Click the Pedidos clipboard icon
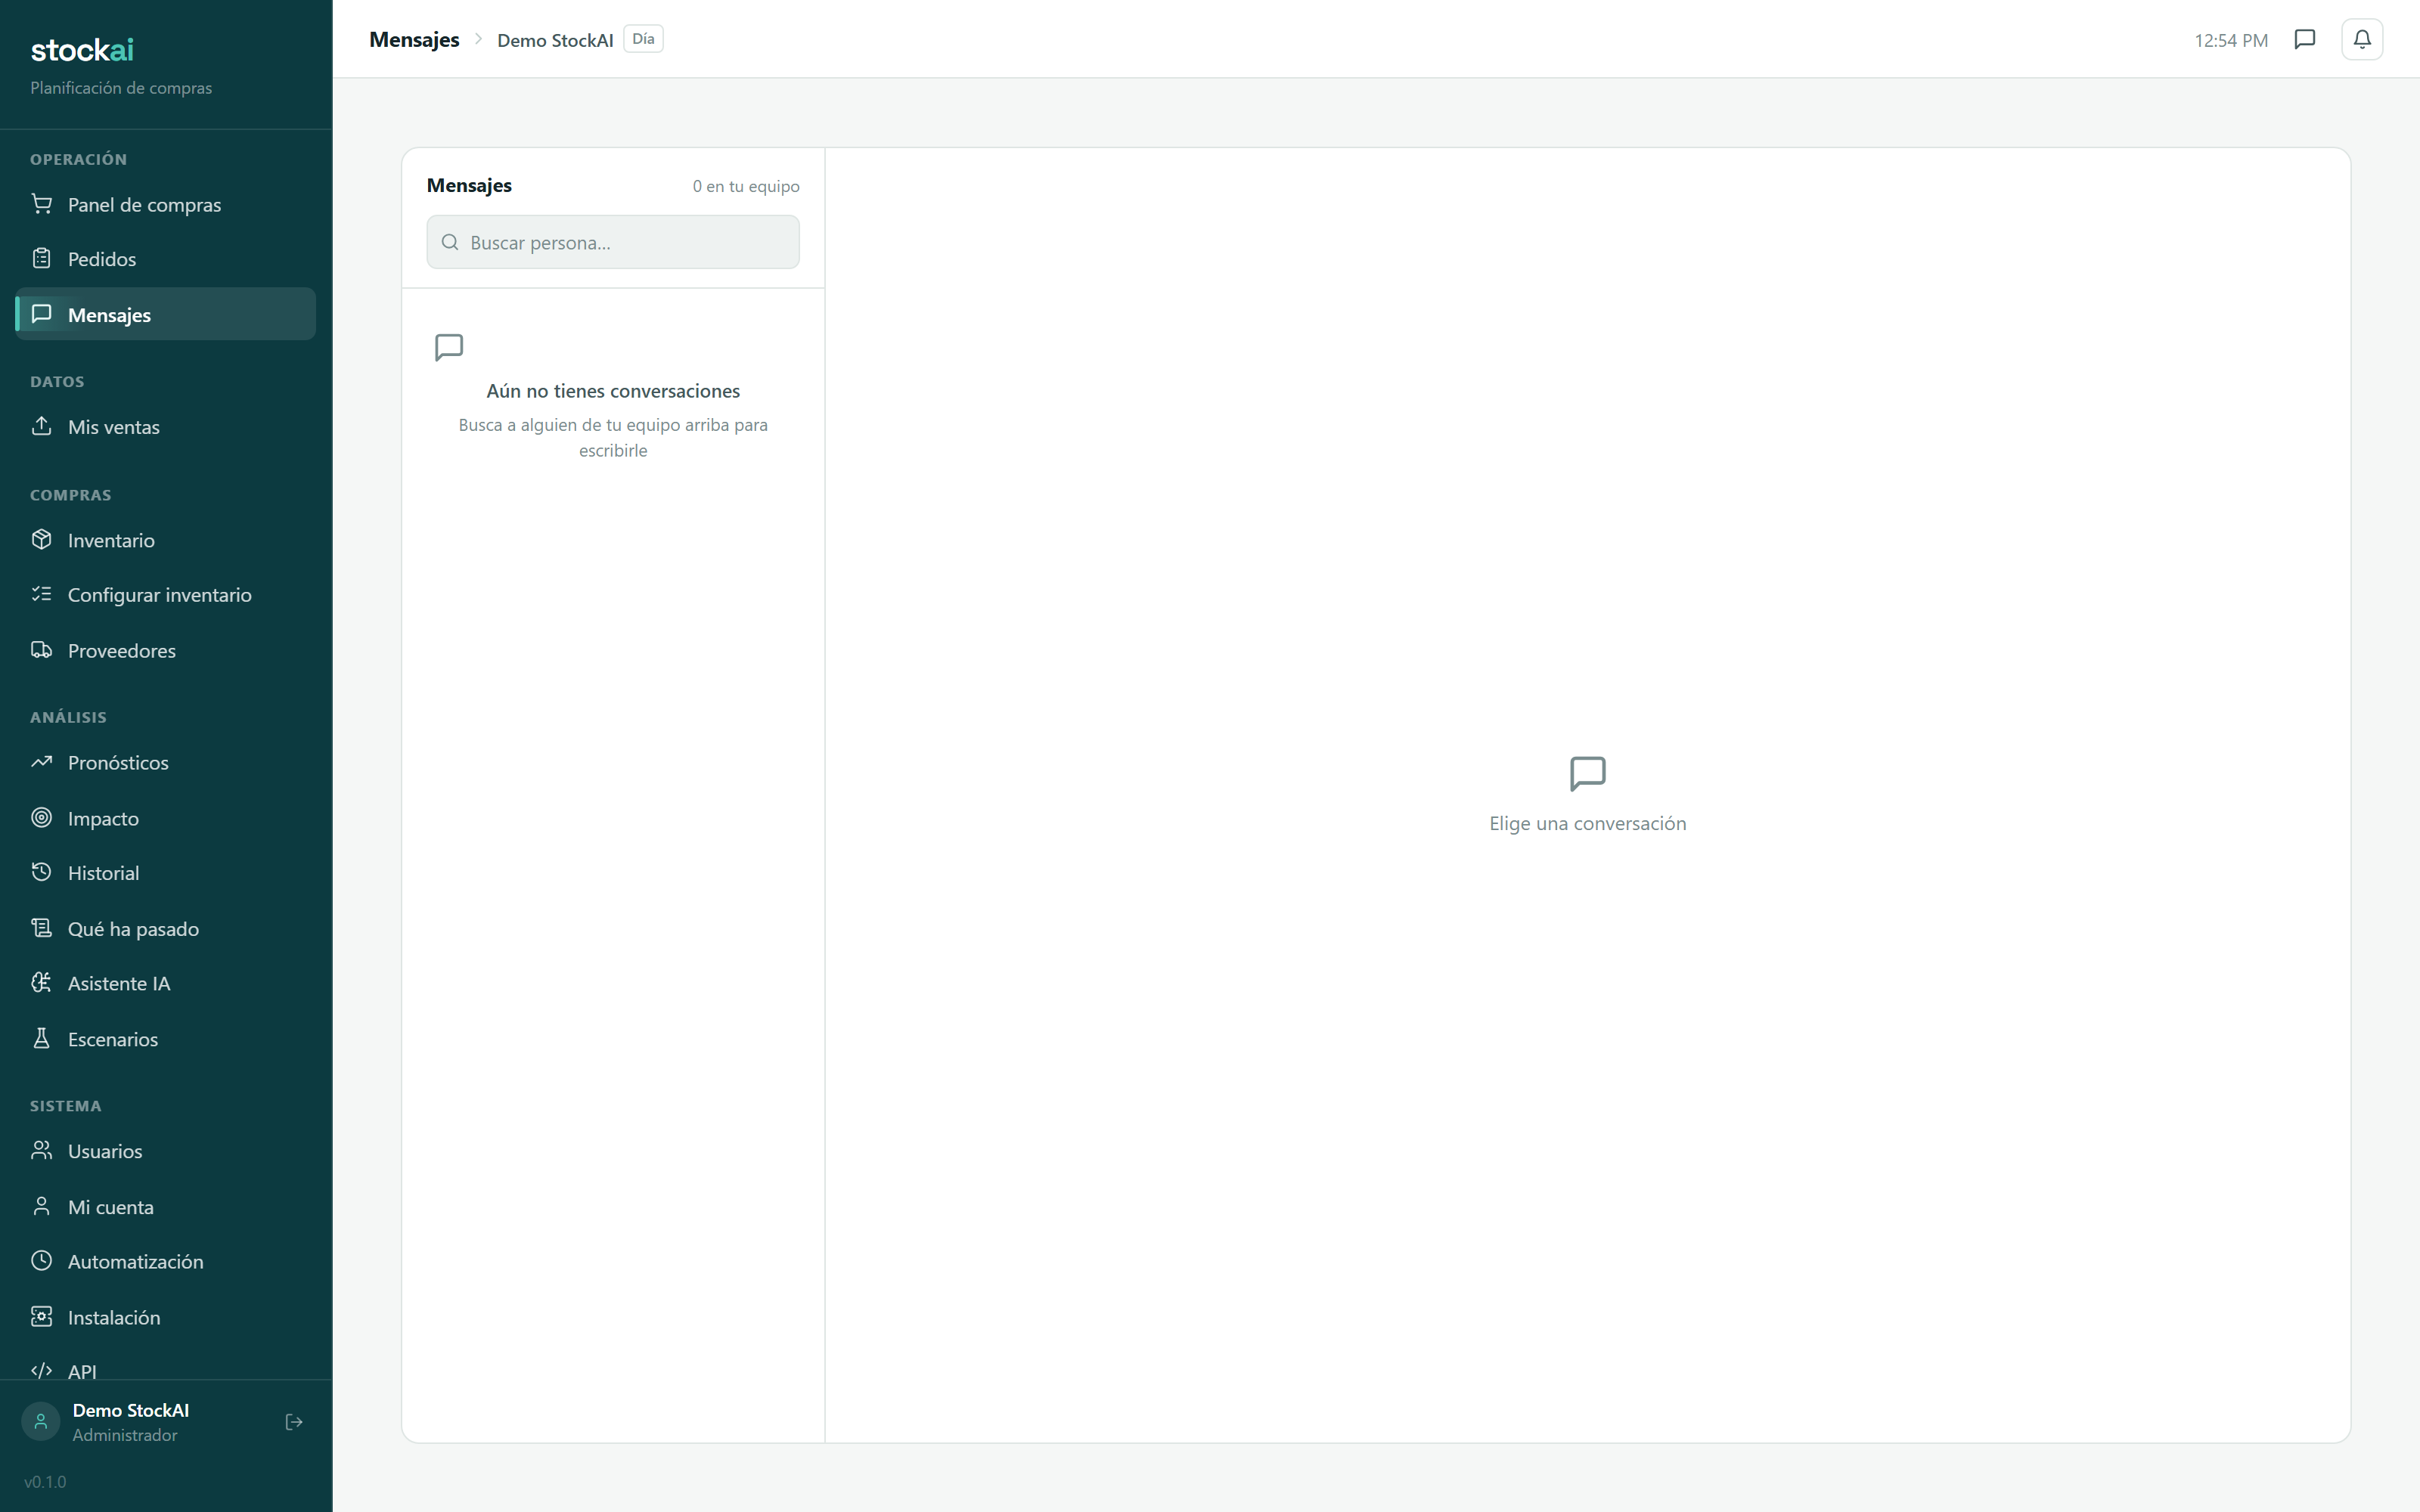 click(41, 259)
